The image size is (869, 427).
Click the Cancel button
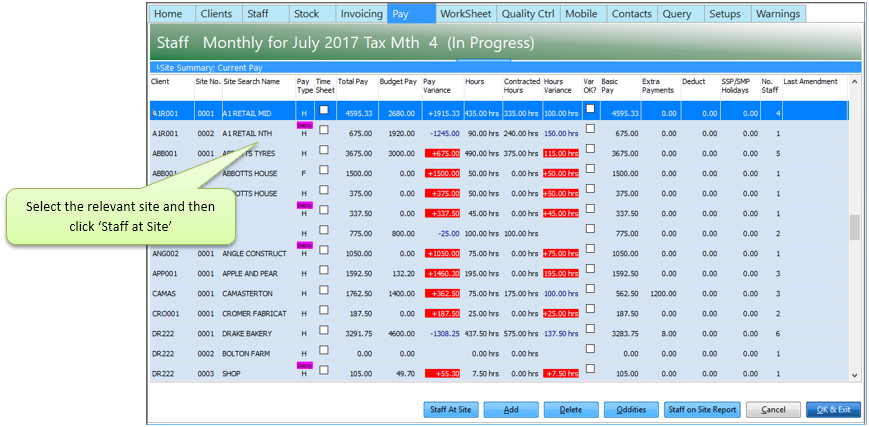(773, 410)
